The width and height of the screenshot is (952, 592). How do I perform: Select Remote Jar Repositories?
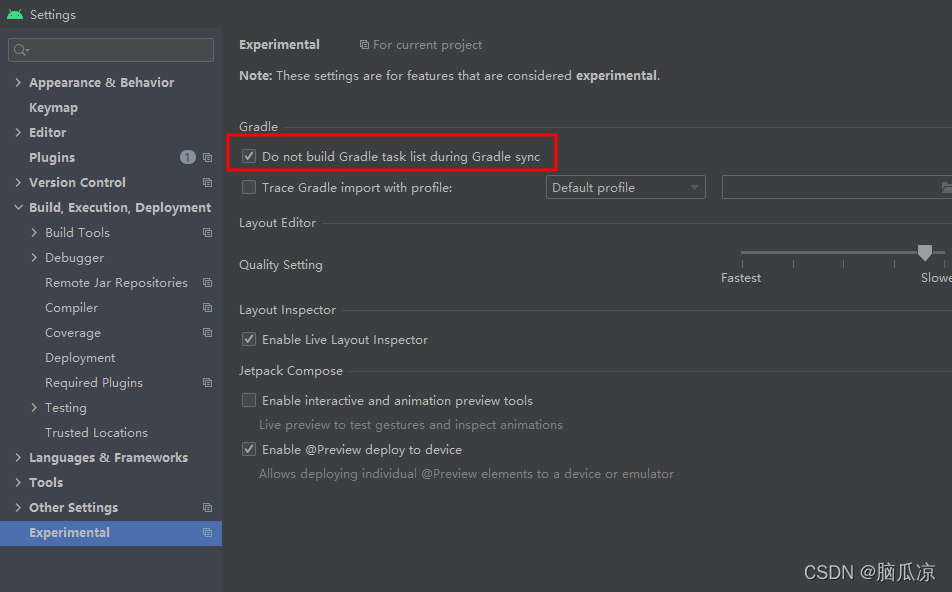[116, 282]
